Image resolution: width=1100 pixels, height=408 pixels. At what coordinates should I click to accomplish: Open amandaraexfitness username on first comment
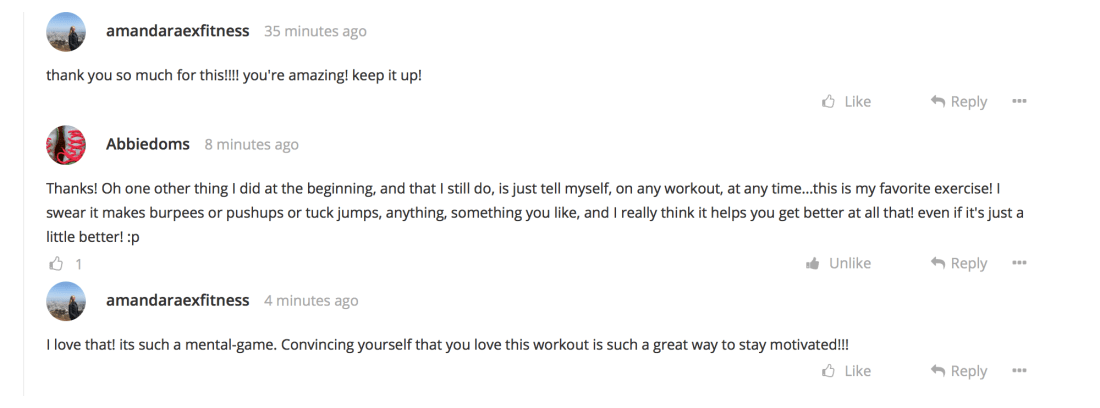(x=177, y=31)
